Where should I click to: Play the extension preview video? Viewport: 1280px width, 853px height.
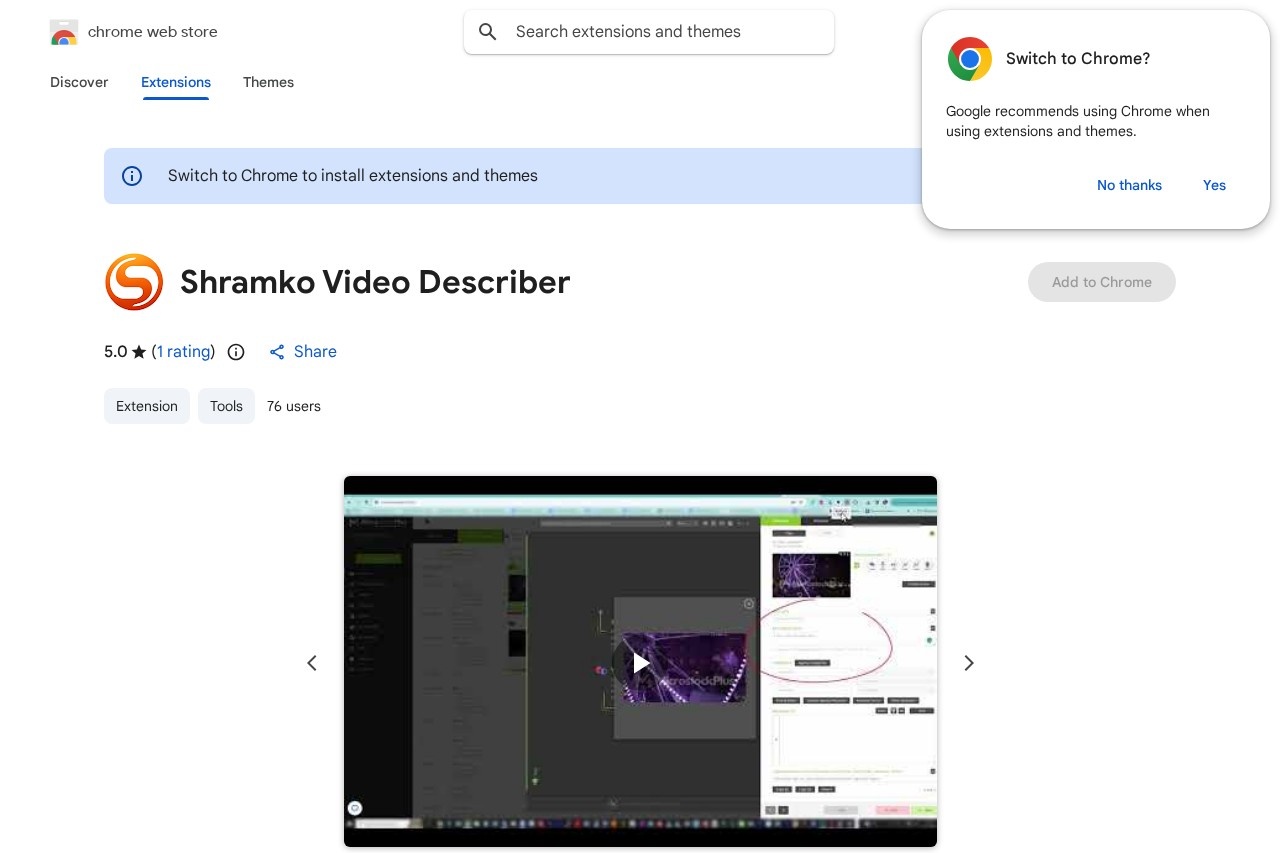(x=640, y=663)
